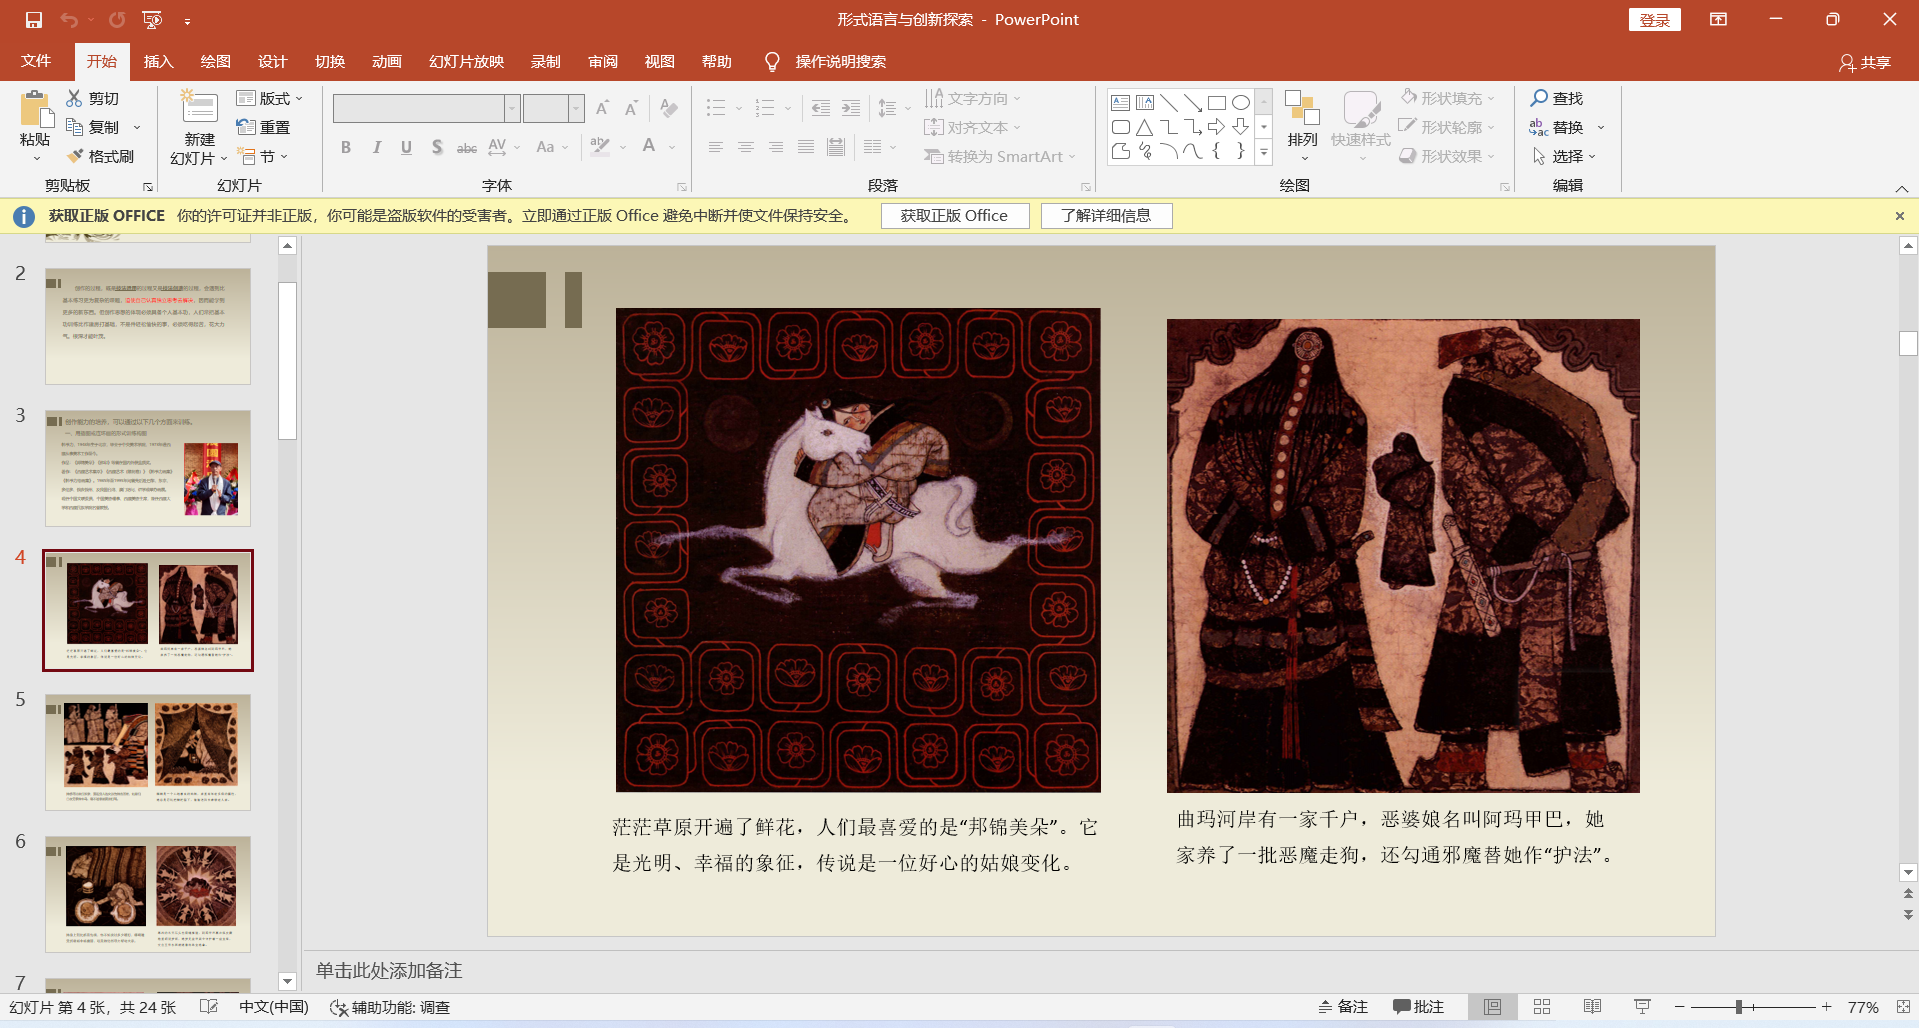The width and height of the screenshot is (1919, 1028).
Task: Toggle justify alignment
Action: coord(806,147)
